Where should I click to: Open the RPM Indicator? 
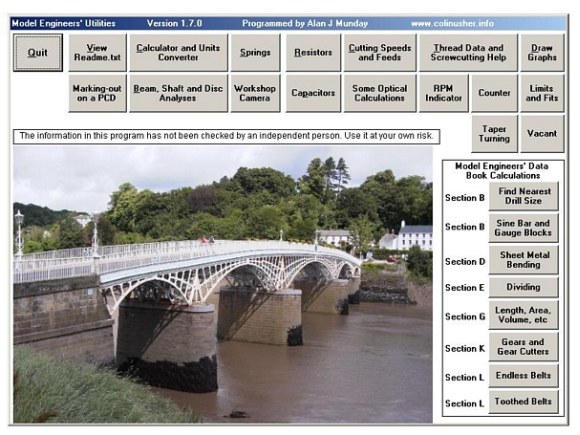444,93
